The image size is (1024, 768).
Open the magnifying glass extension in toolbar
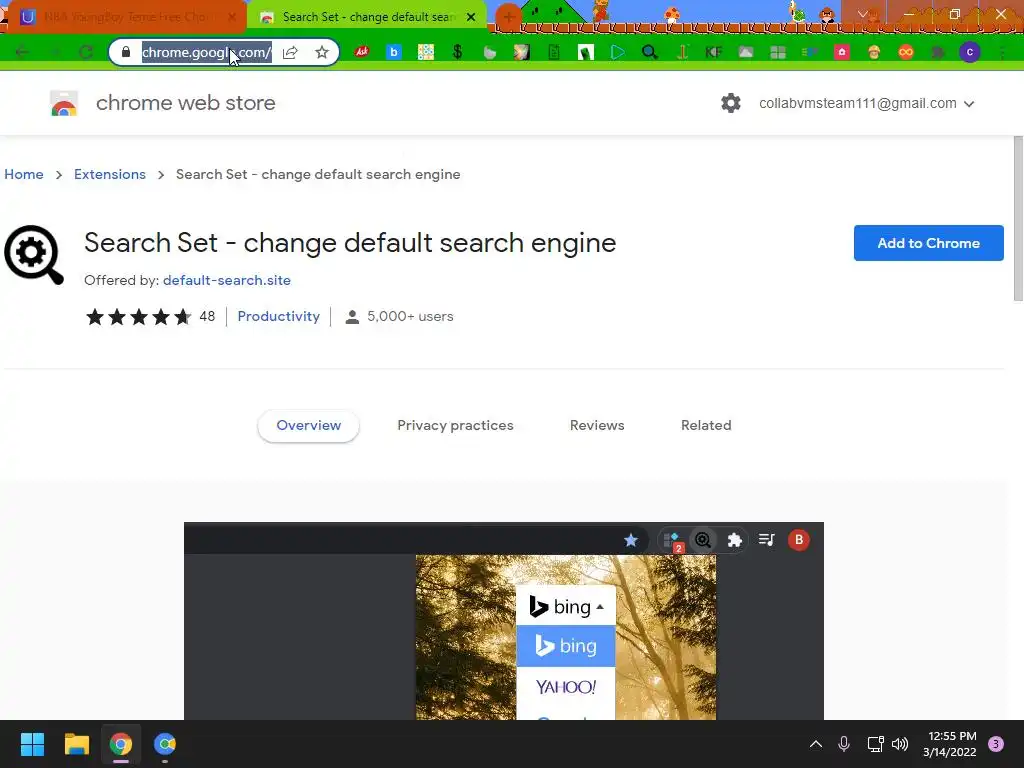point(649,52)
